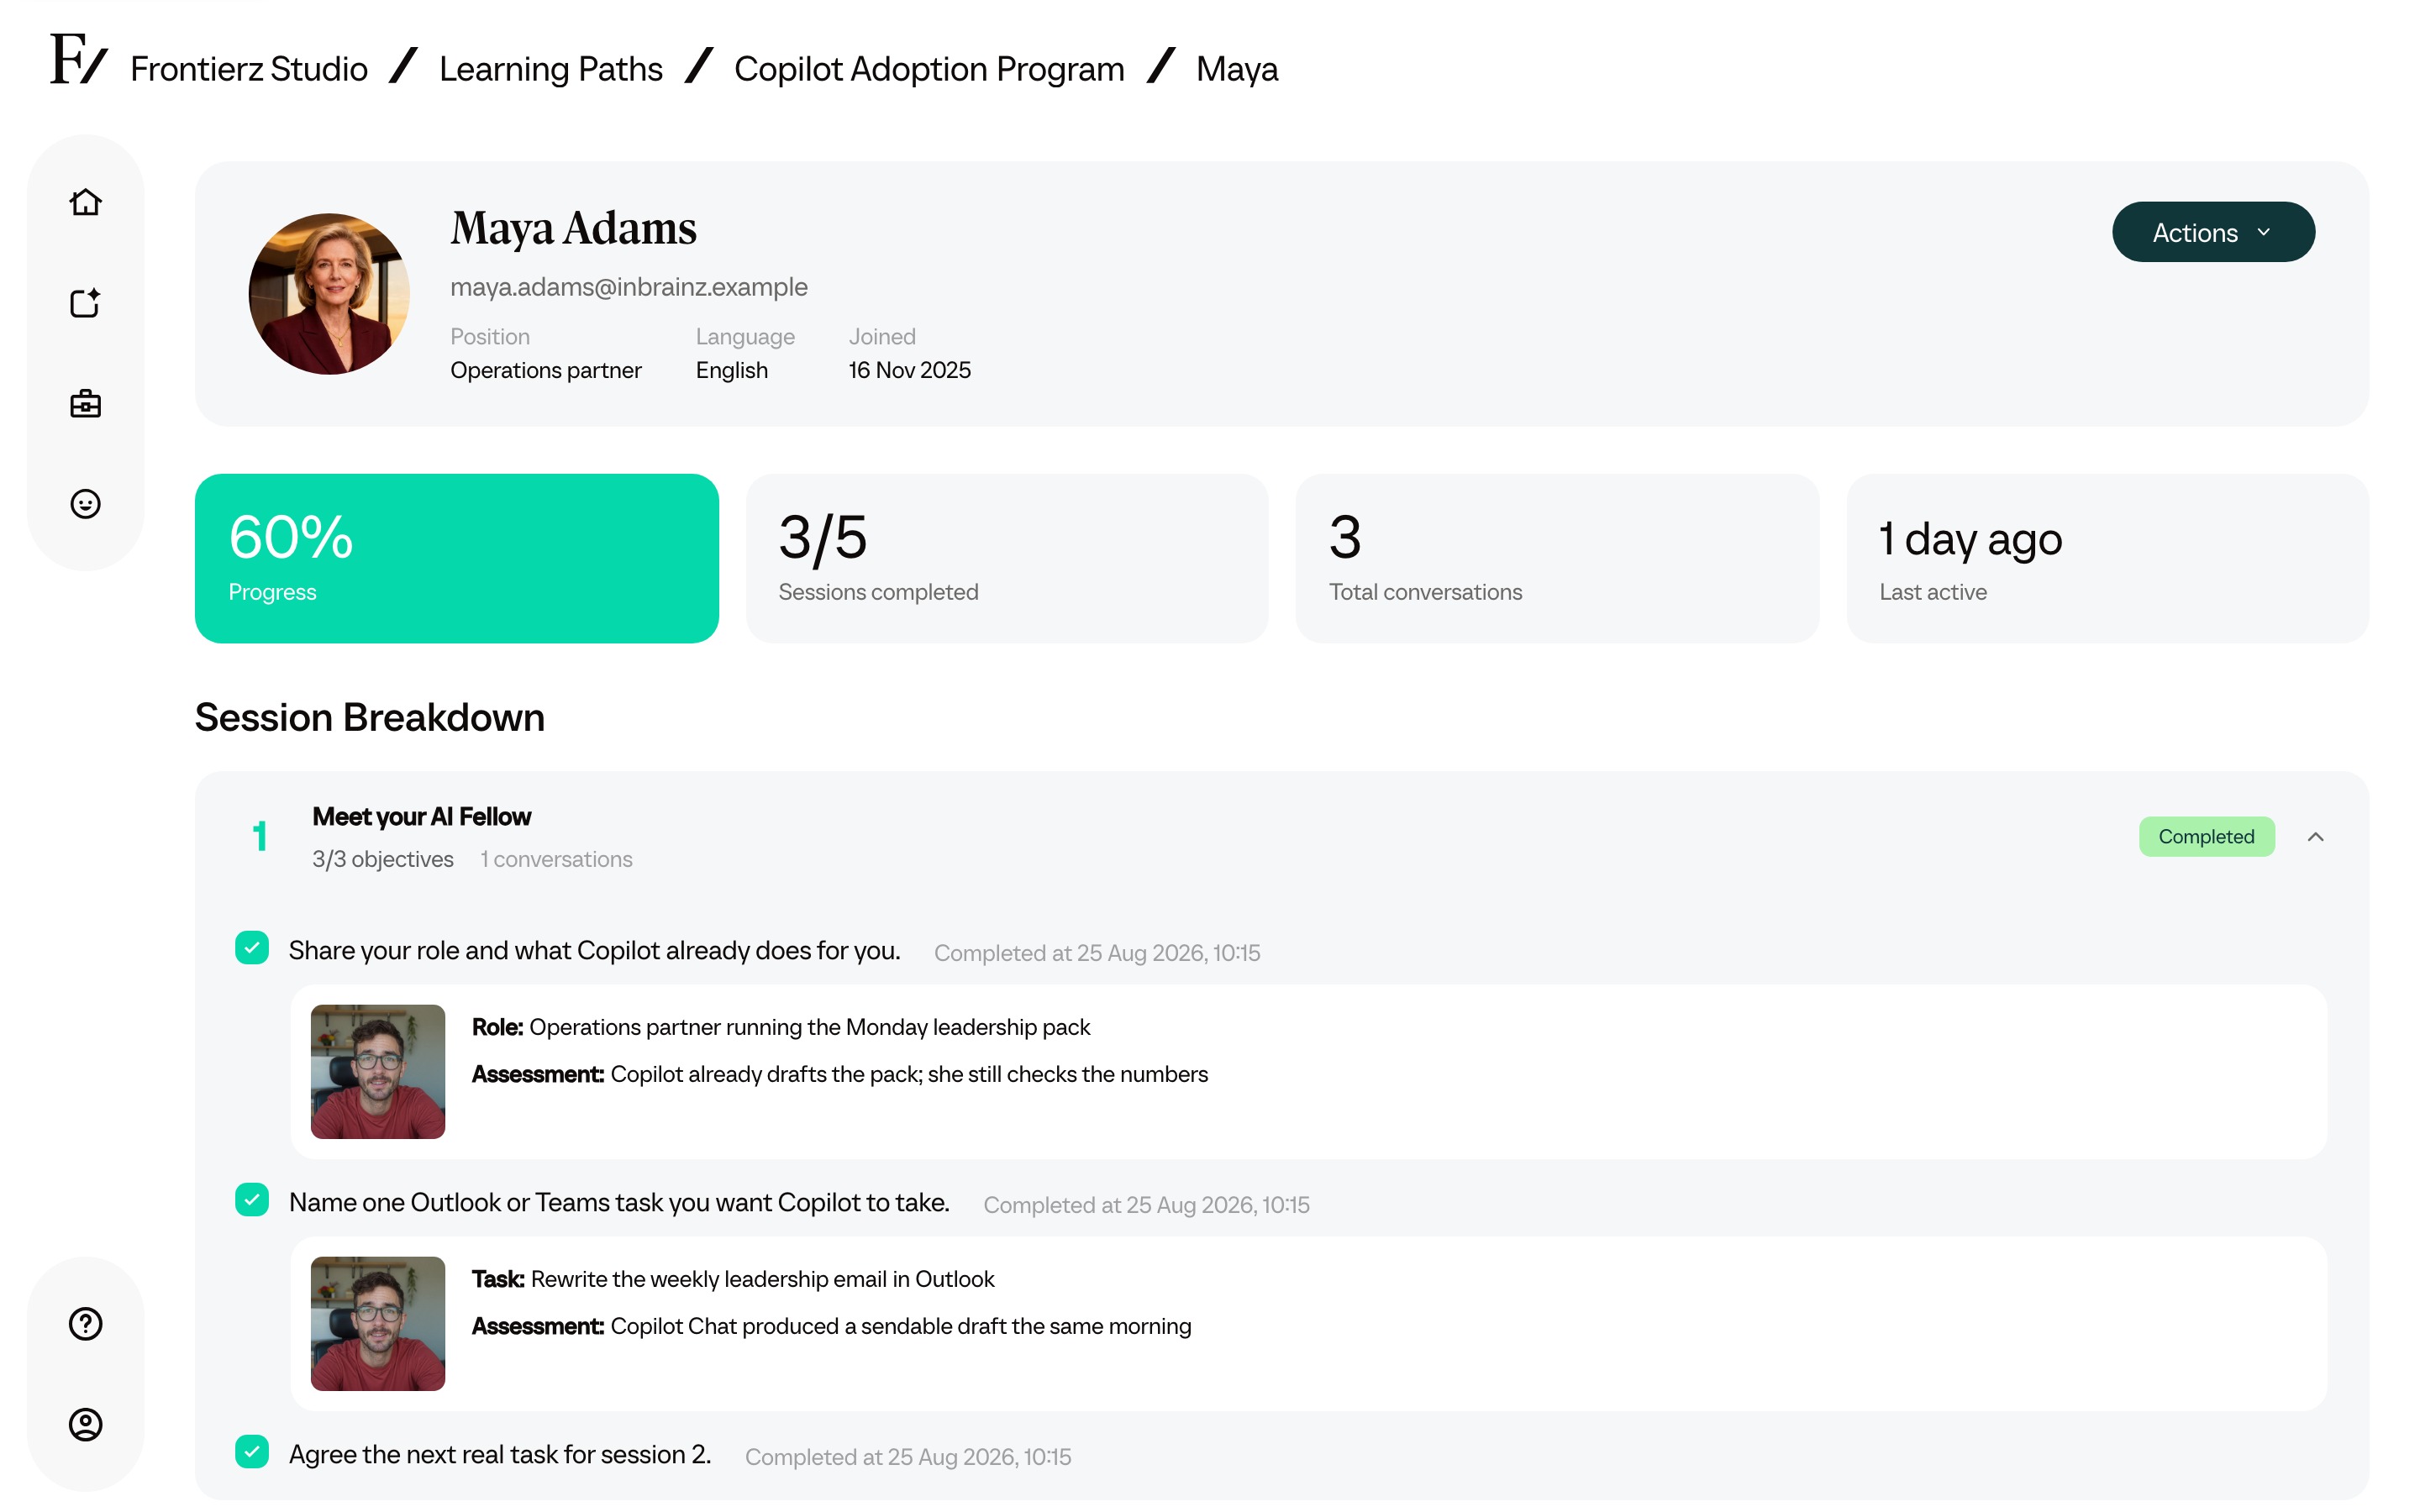Click the Session Breakdown heading

370,717
